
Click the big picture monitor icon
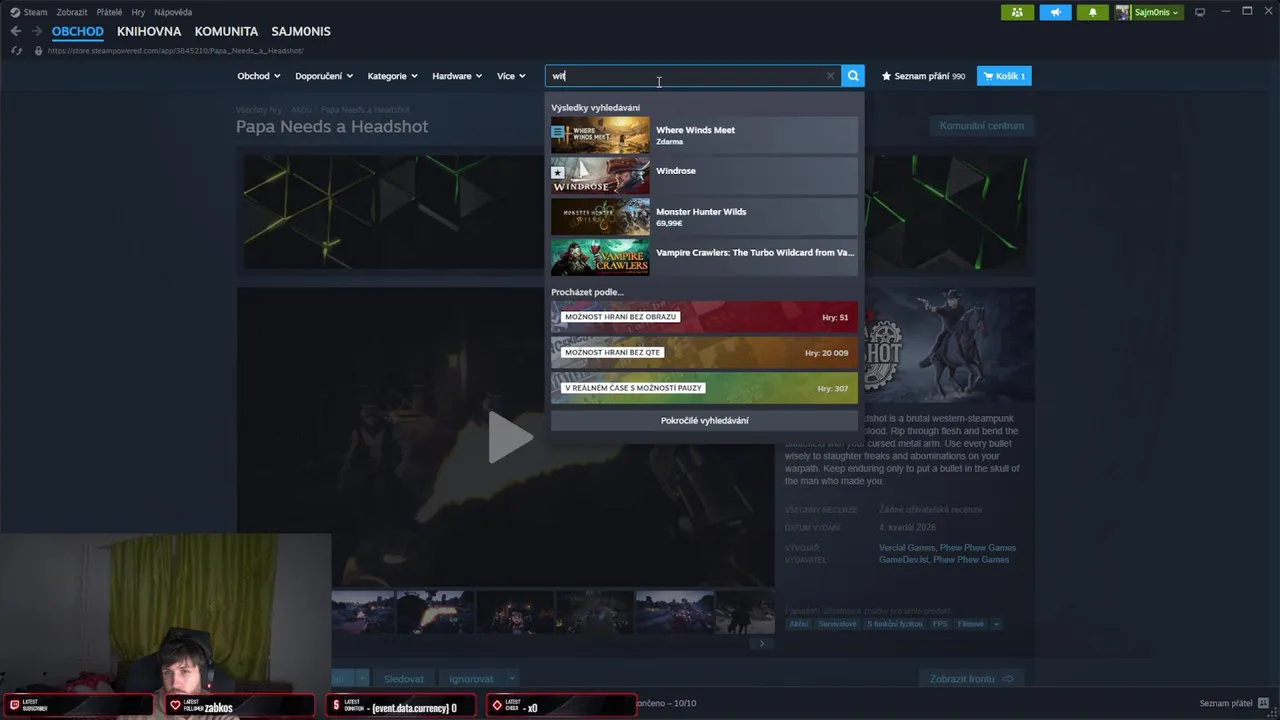click(1200, 12)
